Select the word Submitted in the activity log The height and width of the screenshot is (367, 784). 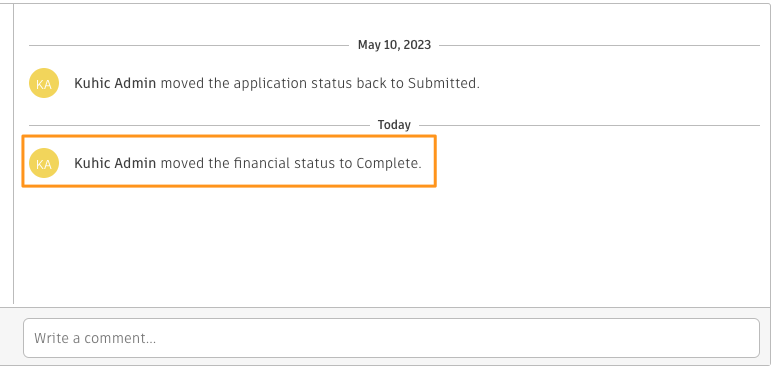point(442,83)
